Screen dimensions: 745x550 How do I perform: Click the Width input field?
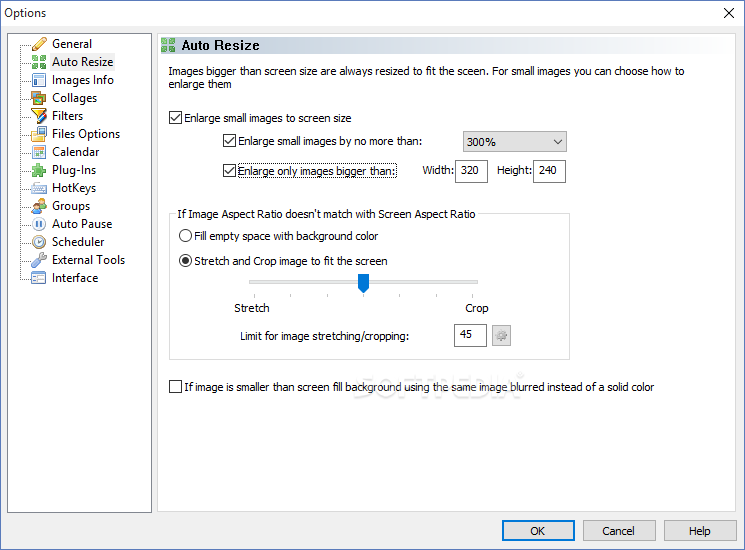[x=471, y=171]
